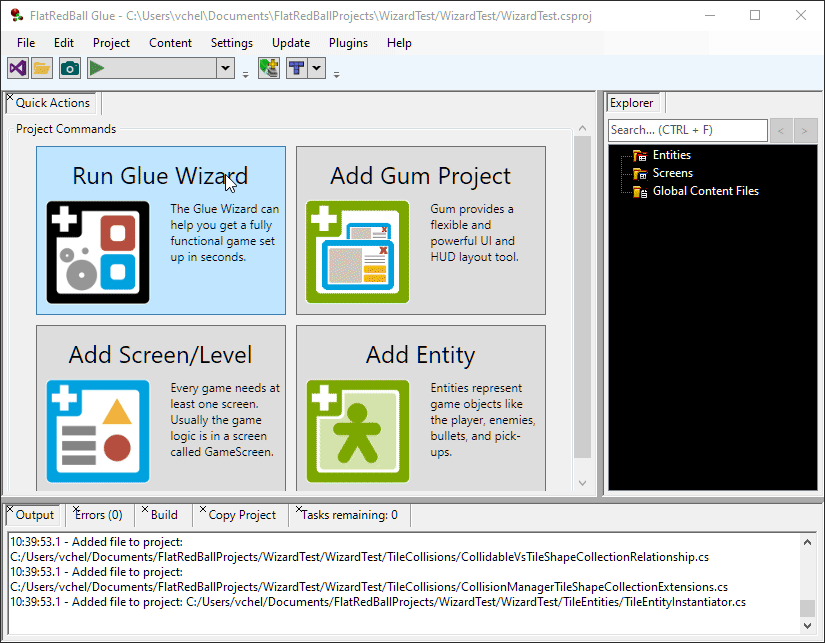Click the Explorer forward navigation button
The image size is (825, 643).
coord(805,130)
